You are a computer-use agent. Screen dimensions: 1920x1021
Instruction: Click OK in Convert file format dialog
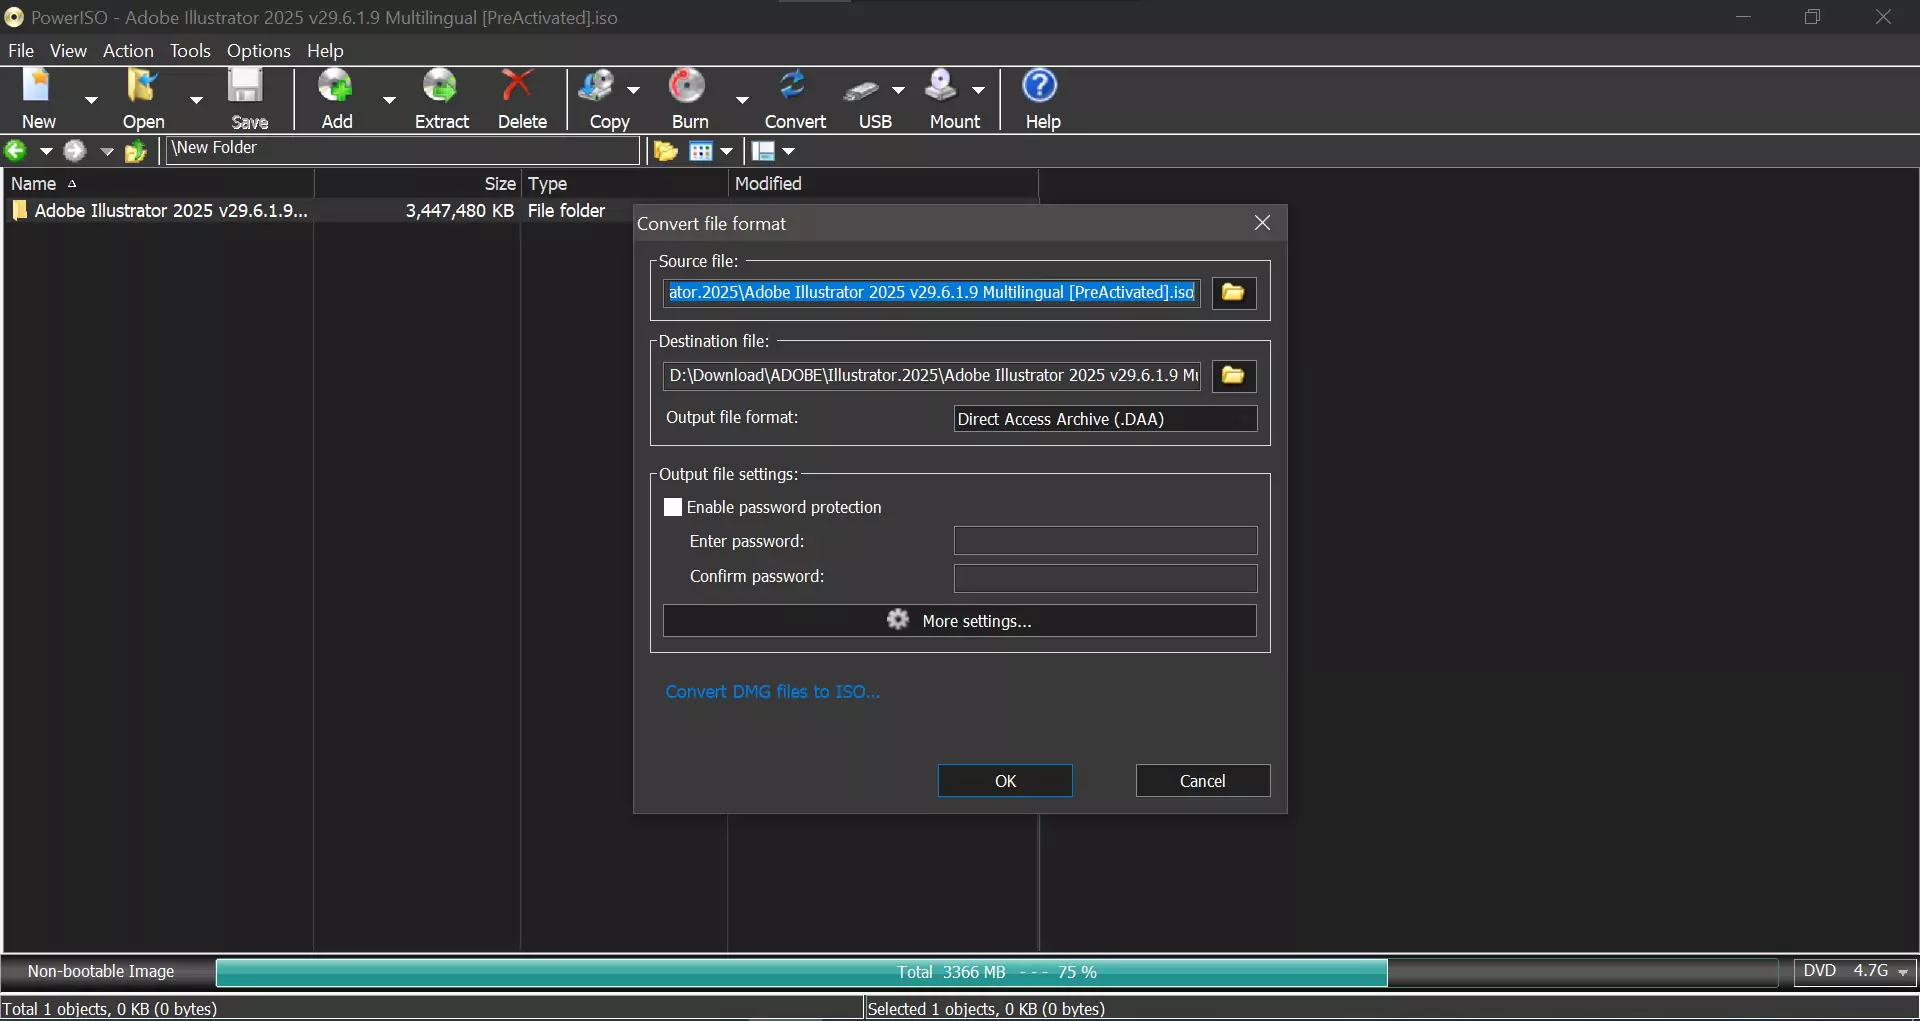tap(1005, 781)
